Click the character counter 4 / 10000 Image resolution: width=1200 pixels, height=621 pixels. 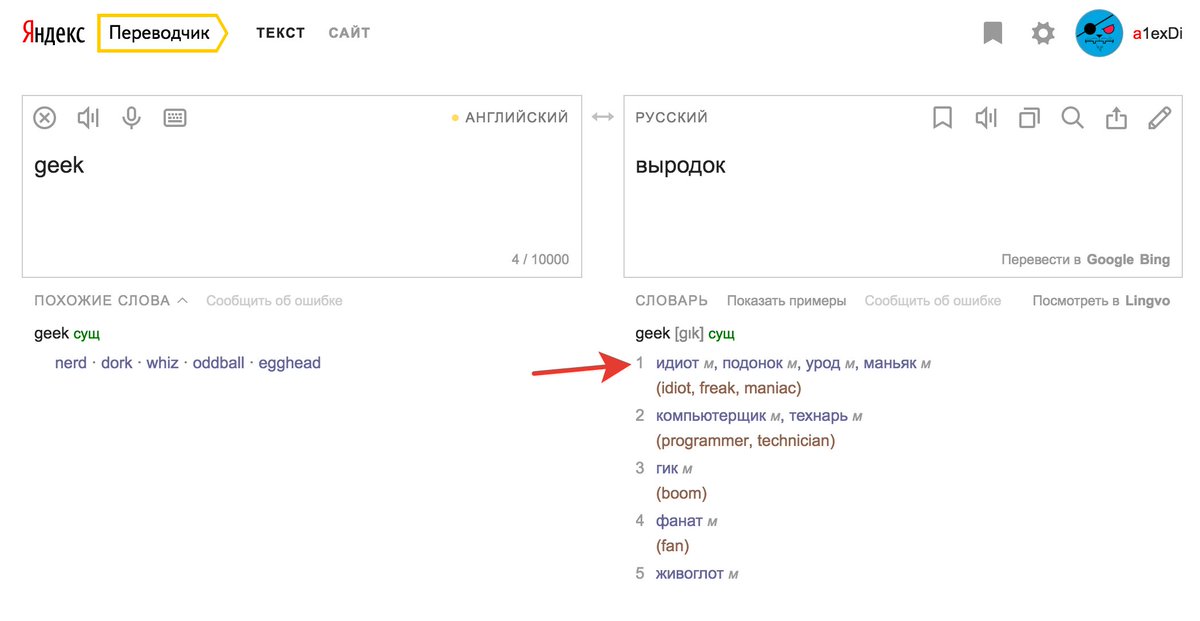coord(540,259)
